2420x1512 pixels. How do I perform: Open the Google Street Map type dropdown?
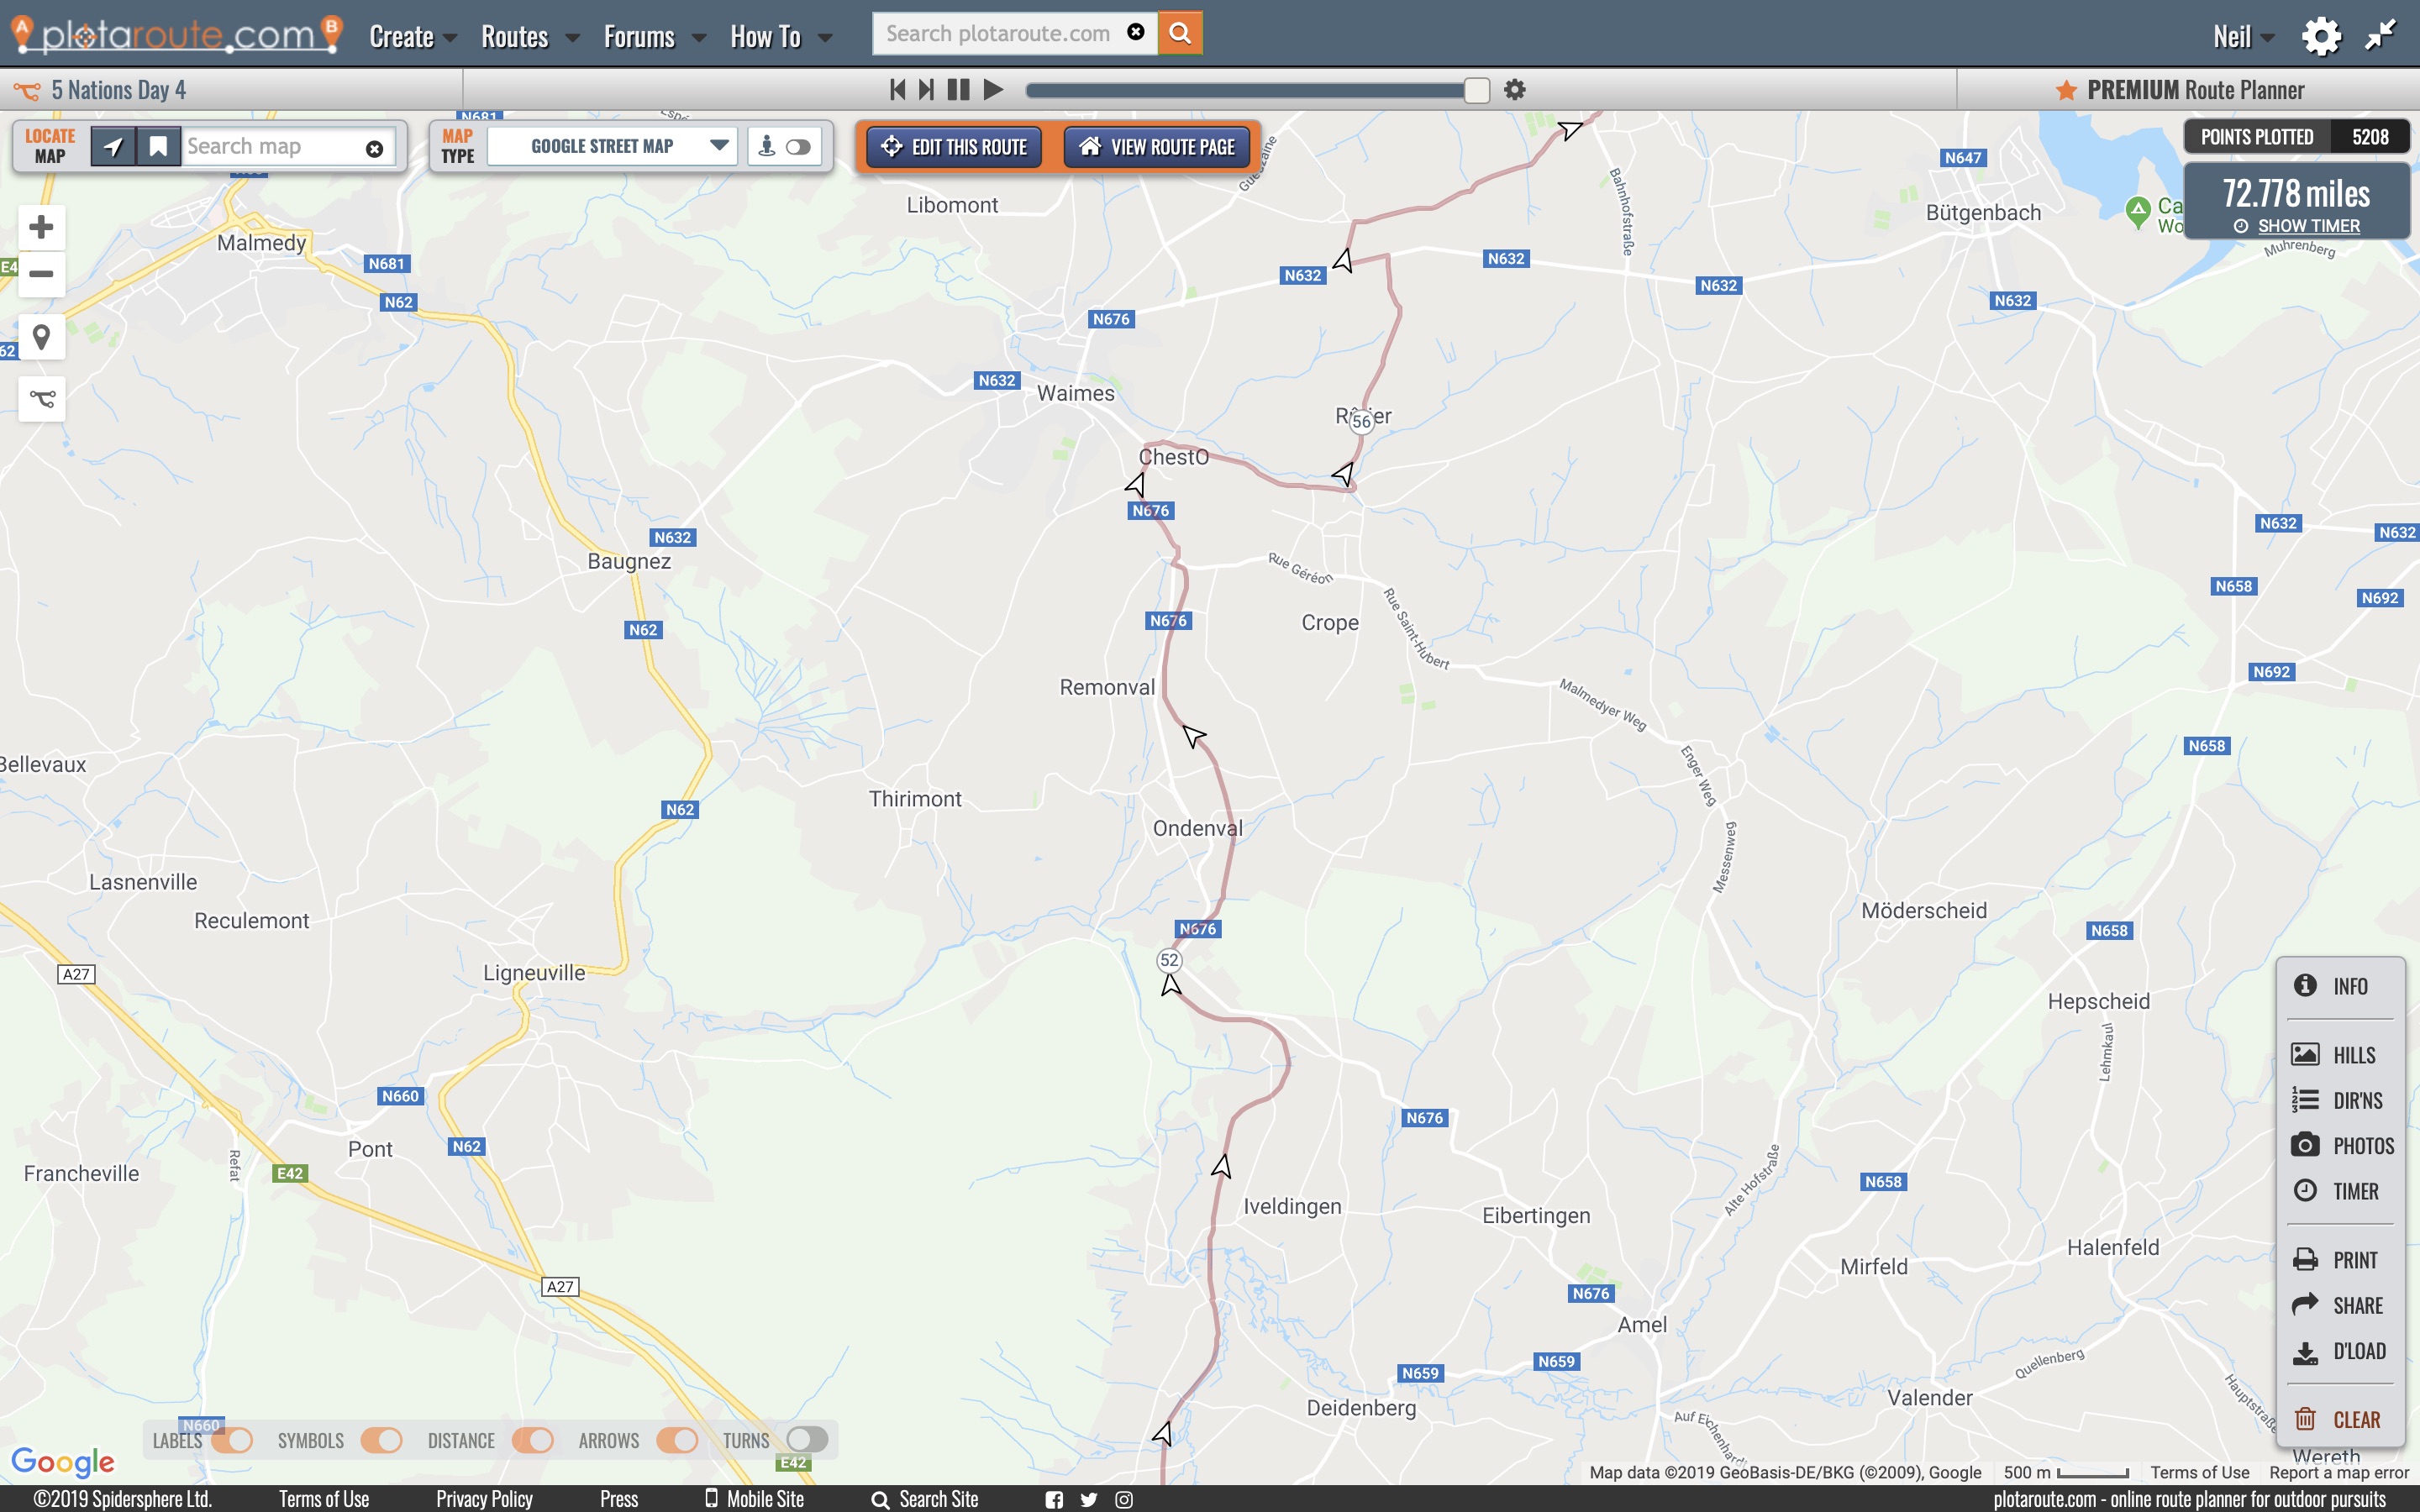pos(613,146)
